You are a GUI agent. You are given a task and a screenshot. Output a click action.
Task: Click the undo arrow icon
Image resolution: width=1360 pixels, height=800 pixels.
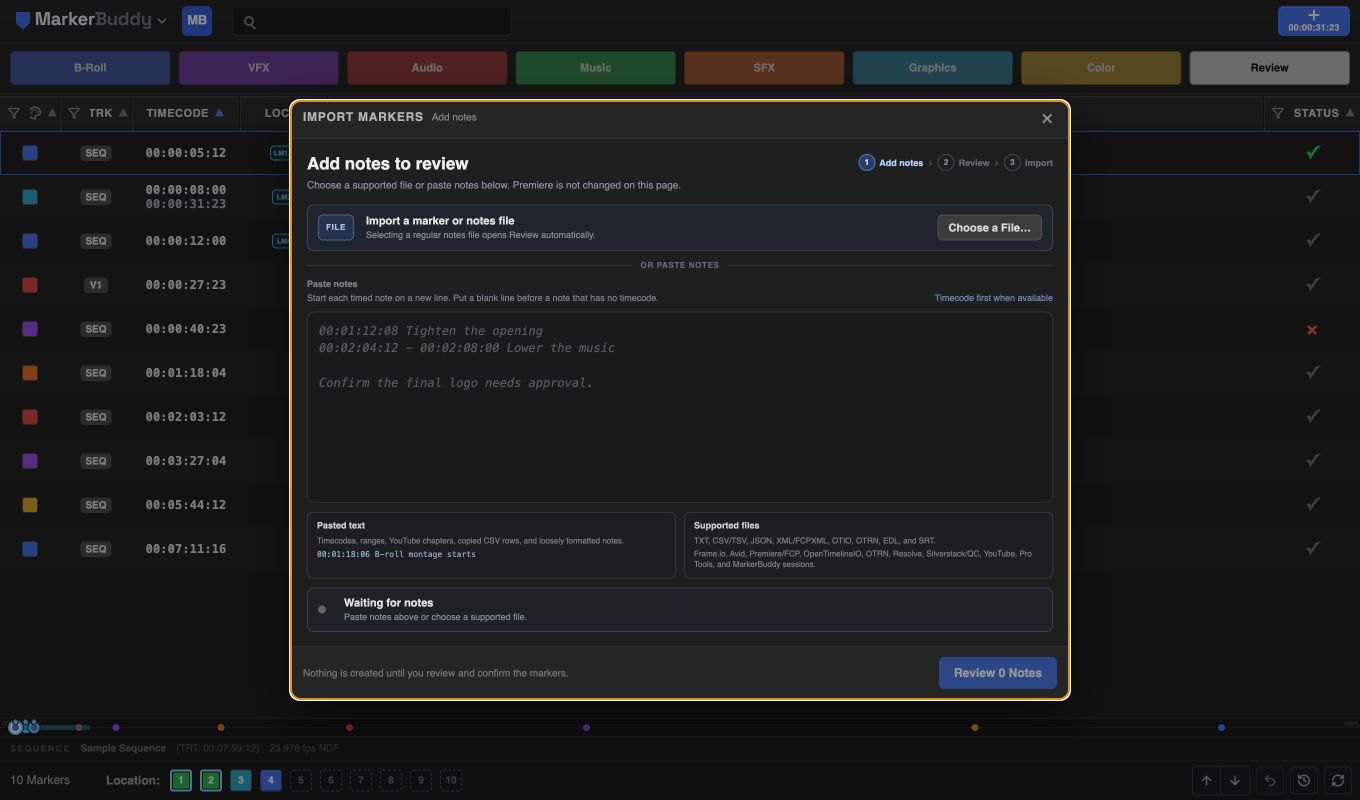pyautogui.click(x=1270, y=780)
